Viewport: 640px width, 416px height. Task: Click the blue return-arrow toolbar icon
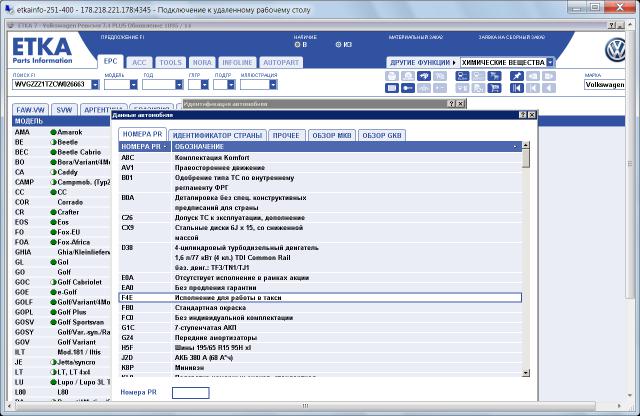424,76
